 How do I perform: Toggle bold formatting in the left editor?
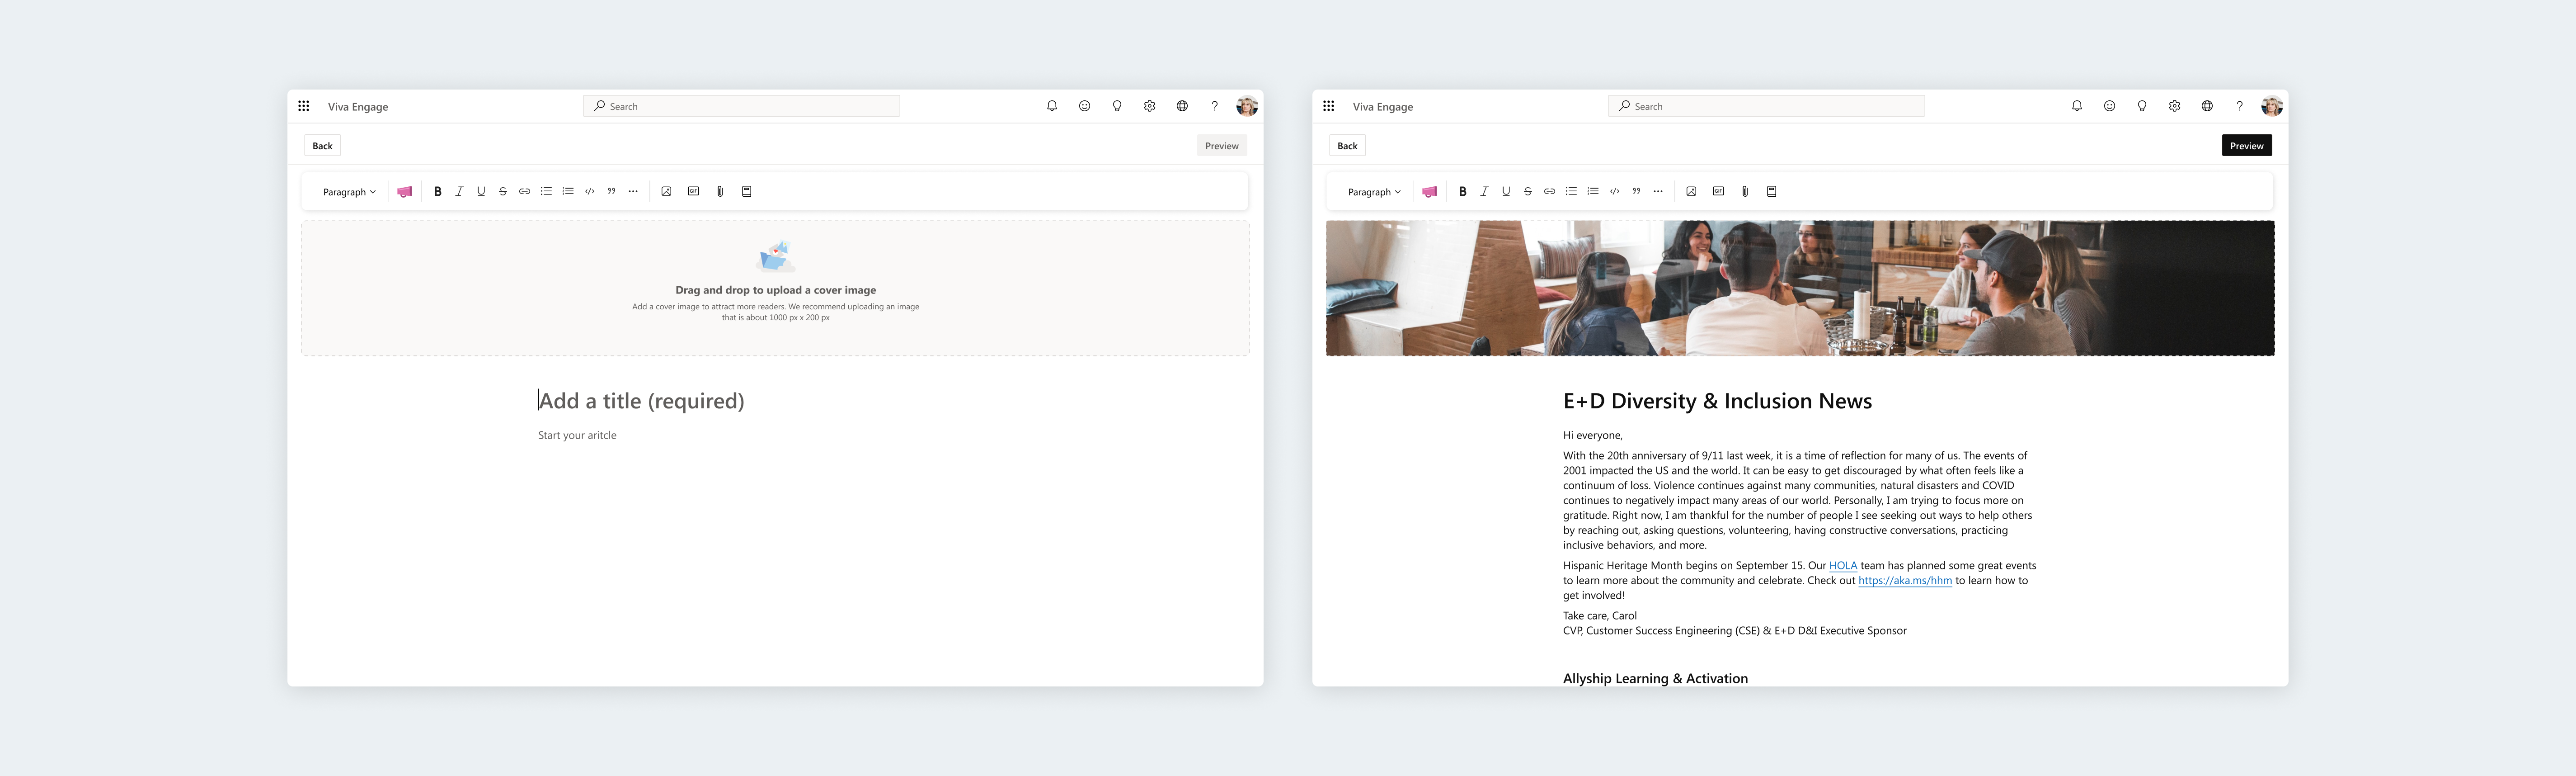(437, 191)
